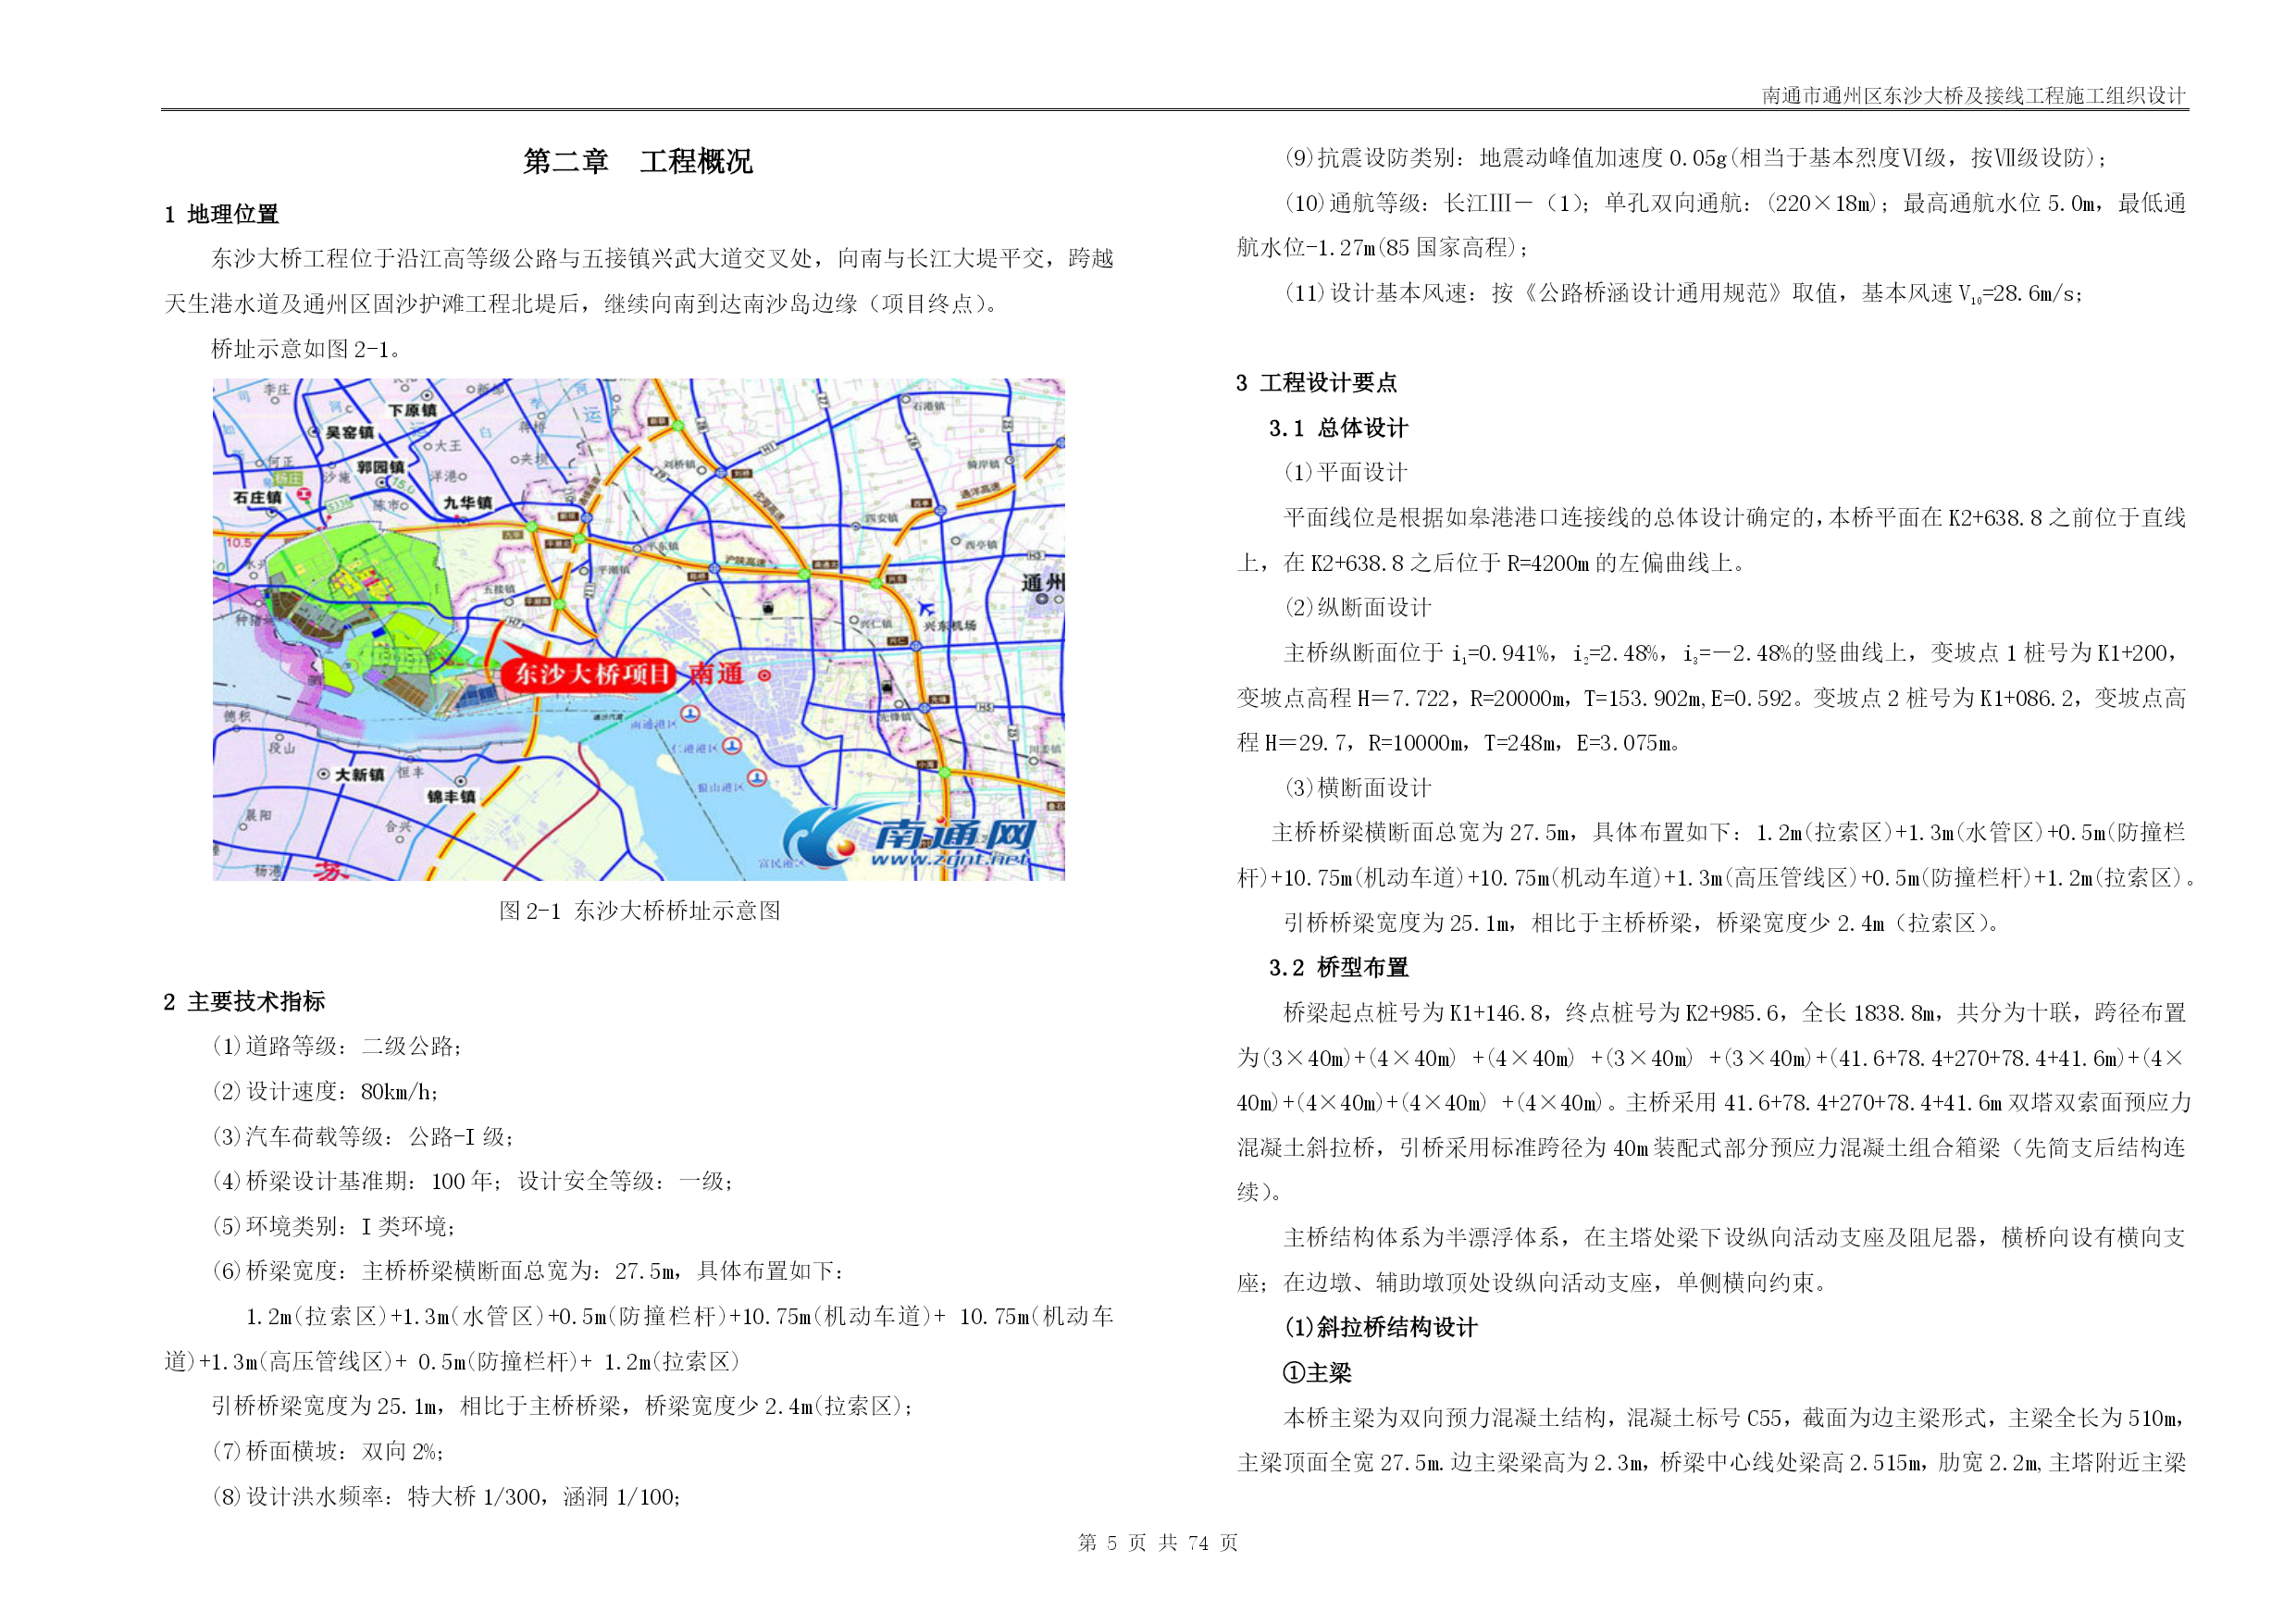Click the heading '1 地理位置'
This screenshot has width=2296, height=1624.
[221, 214]
